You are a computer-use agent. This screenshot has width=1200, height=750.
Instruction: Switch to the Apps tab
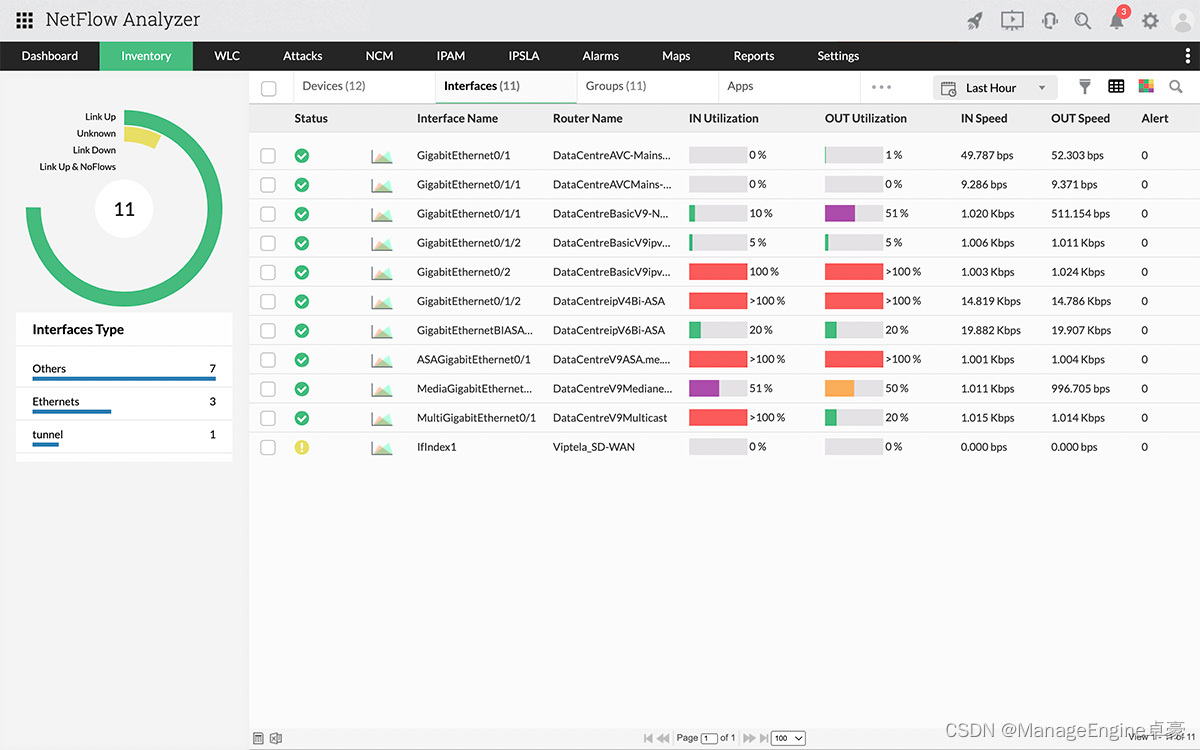pos(741,86)
